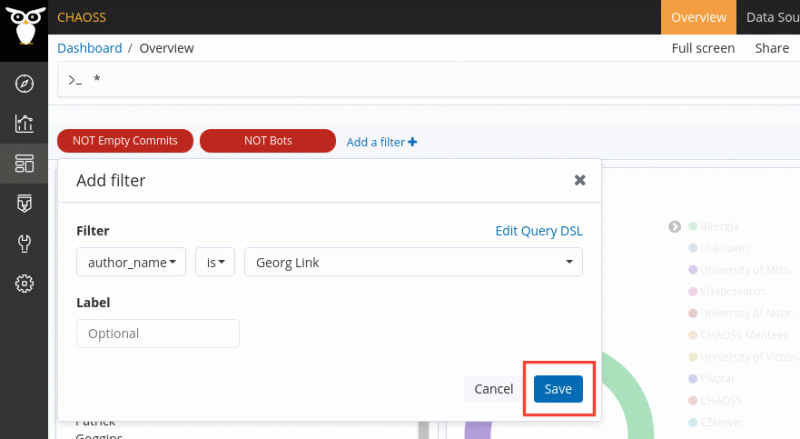This screenshot has height=439, width=800.
Task: Open the Visualize chart icon
Action: [24, 123]
